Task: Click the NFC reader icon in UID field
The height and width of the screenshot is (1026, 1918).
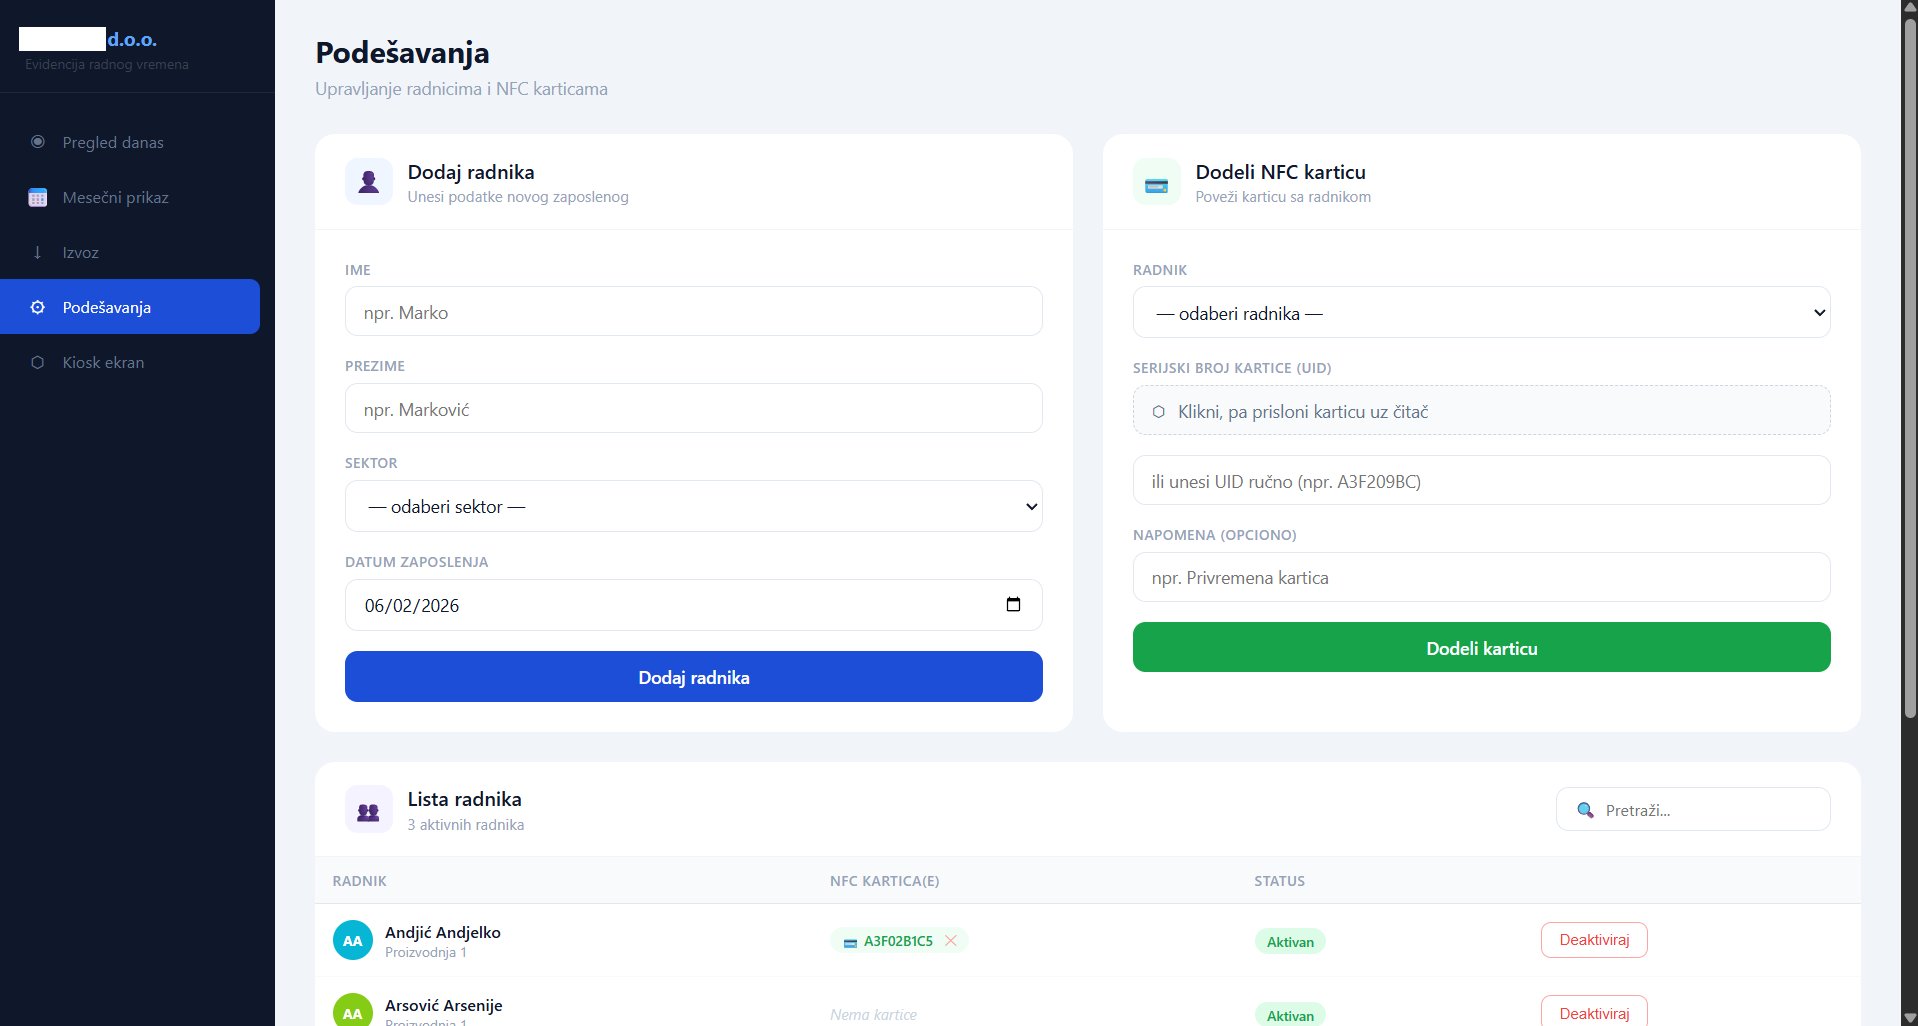Action: (x=1158, y=412)
